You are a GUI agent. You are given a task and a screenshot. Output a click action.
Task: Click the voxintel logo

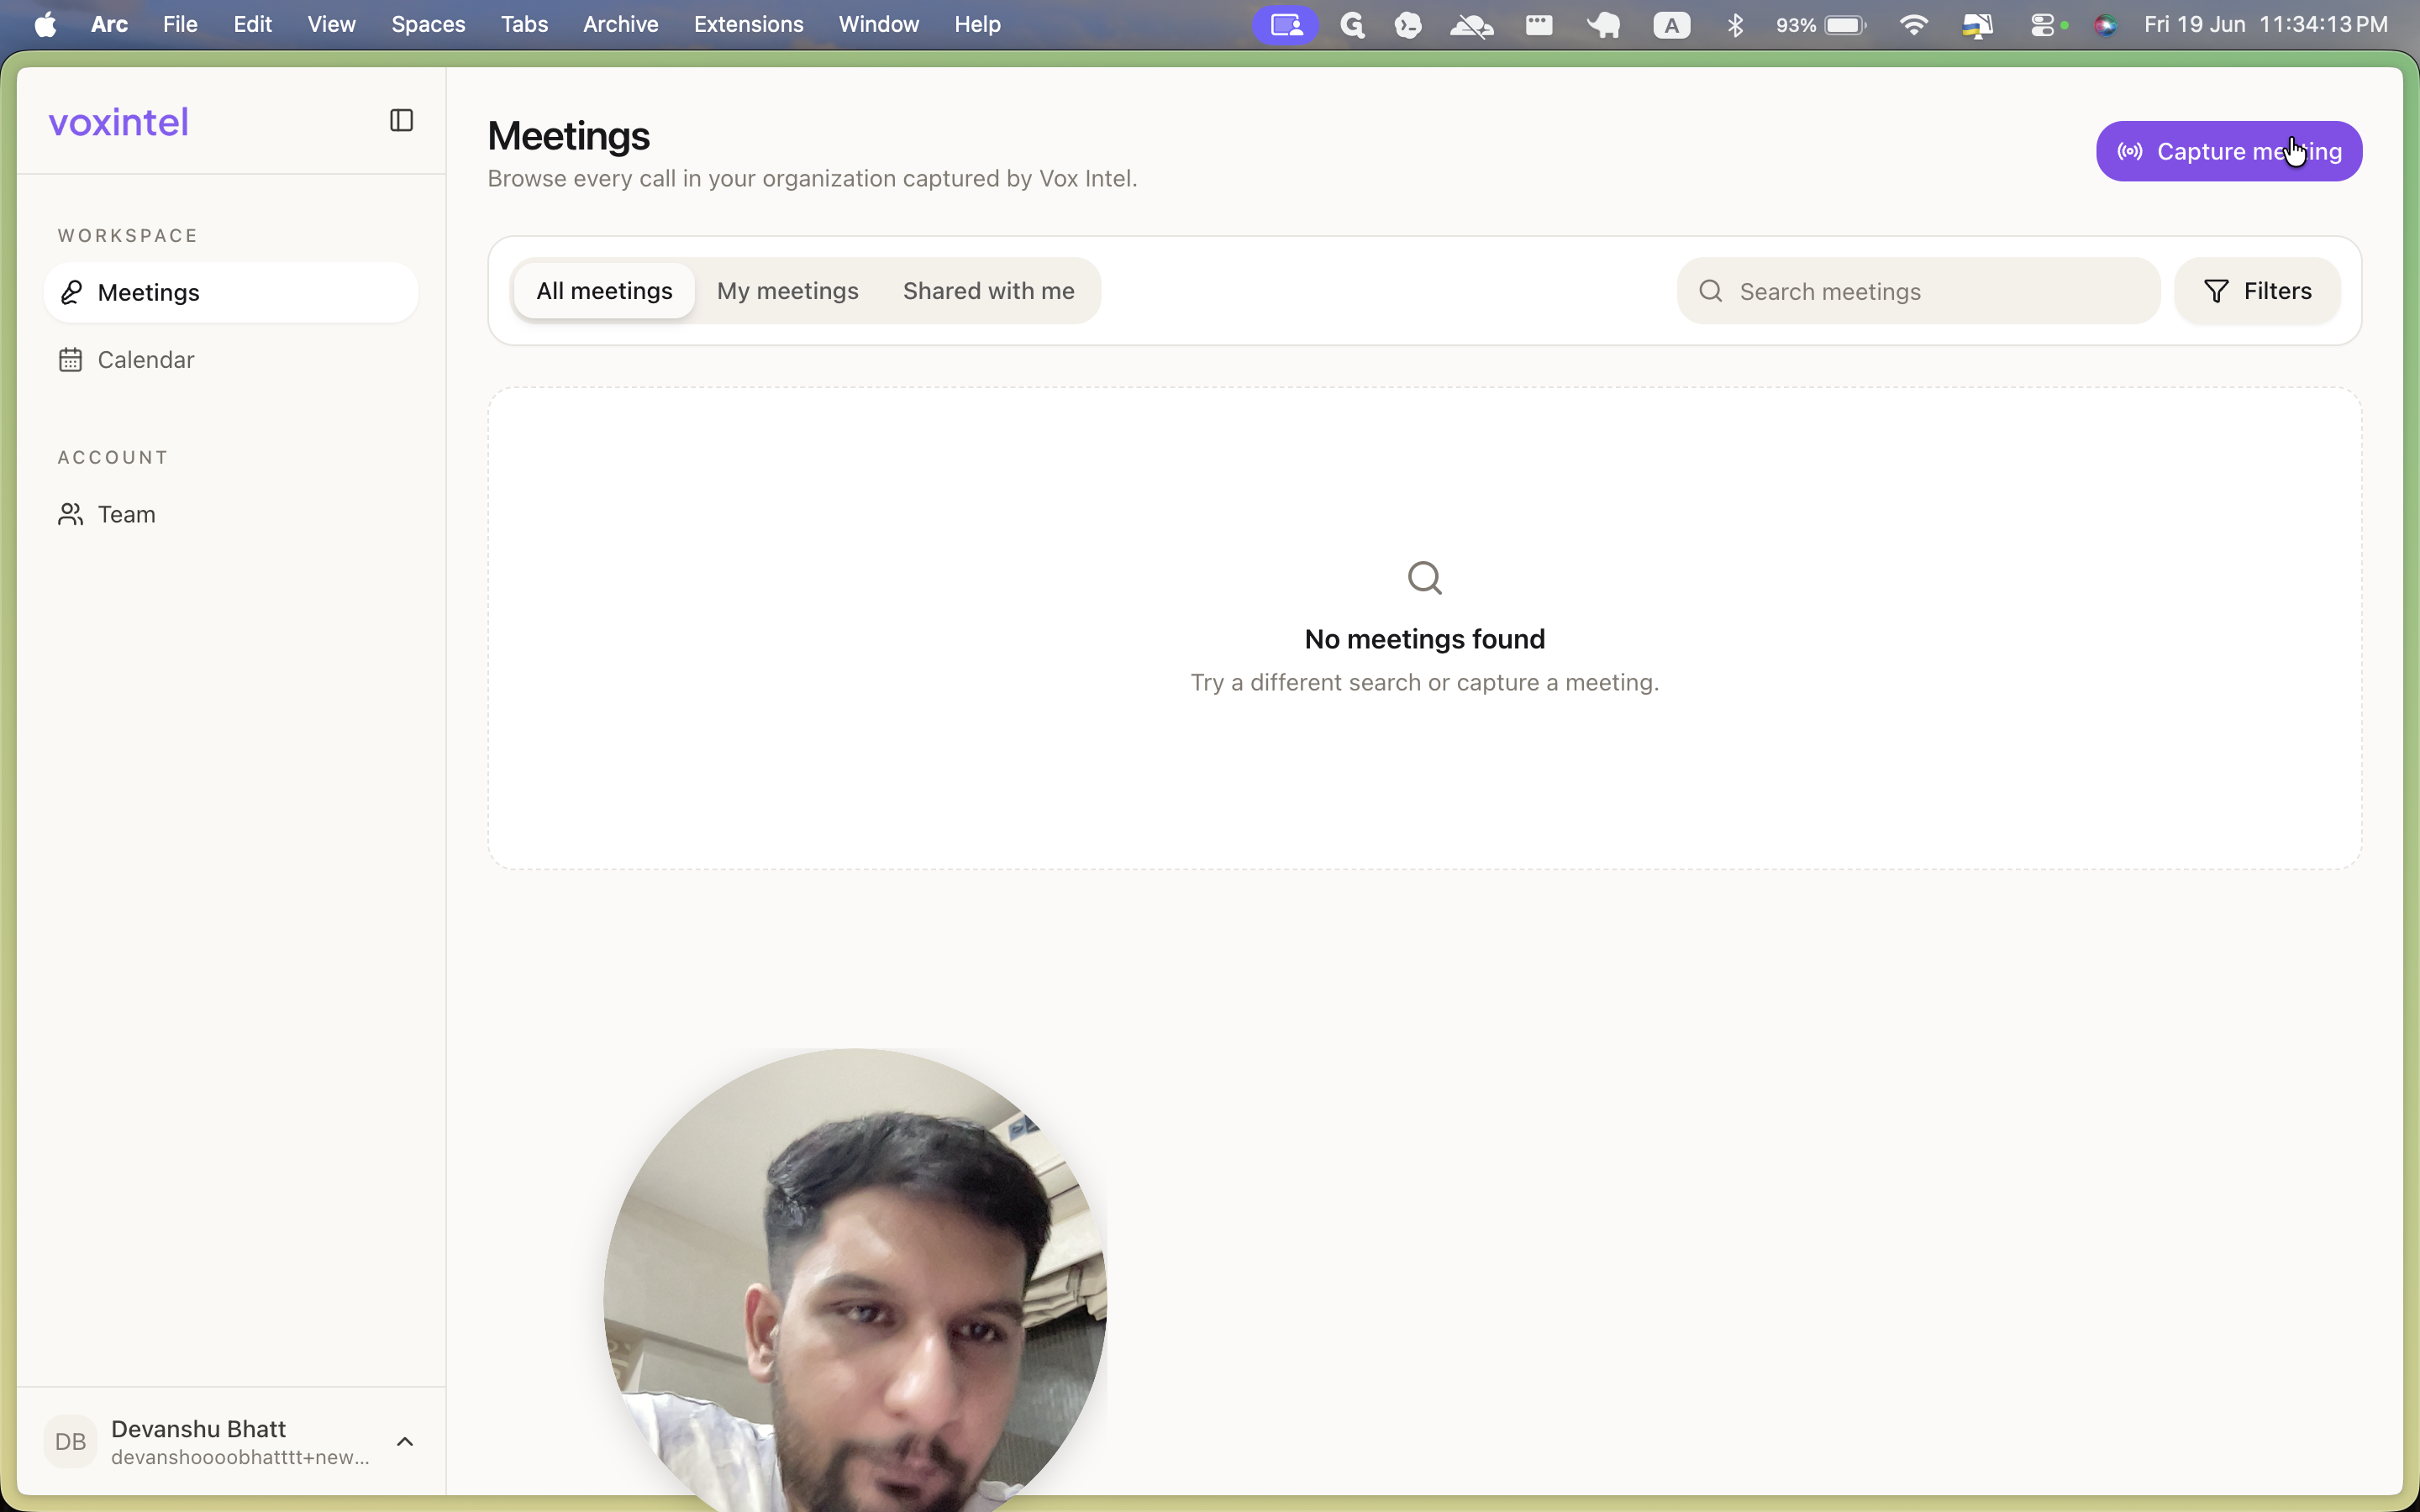click(119, 122)
